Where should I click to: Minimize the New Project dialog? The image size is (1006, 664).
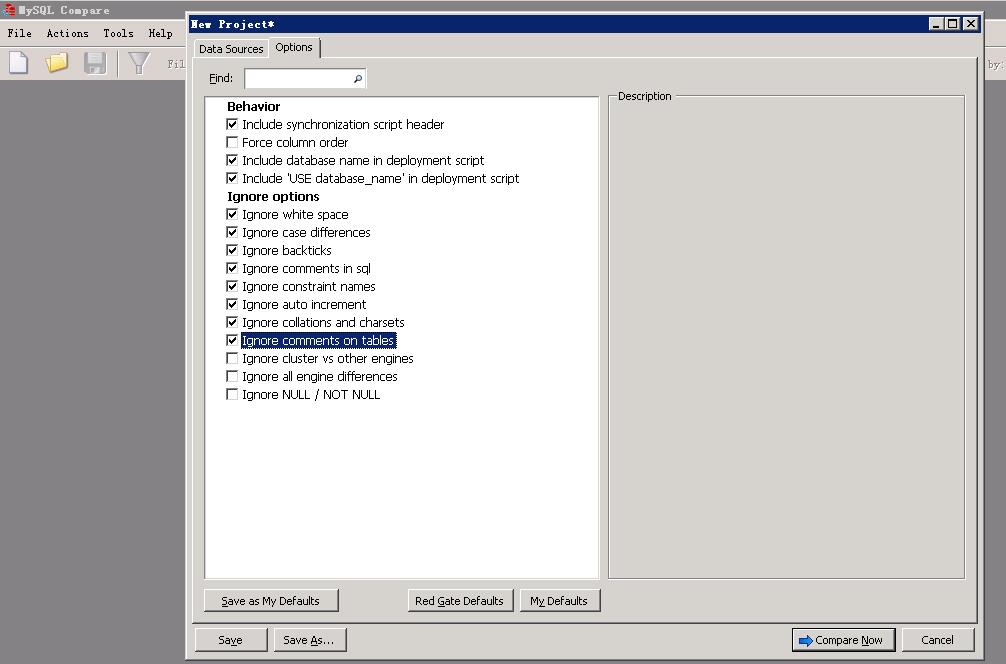(936, 24)
